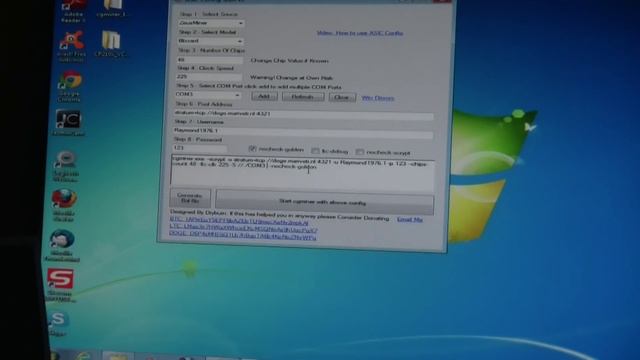Open Mozilla Thunderbird desktop shortcut

pos(62,245)
